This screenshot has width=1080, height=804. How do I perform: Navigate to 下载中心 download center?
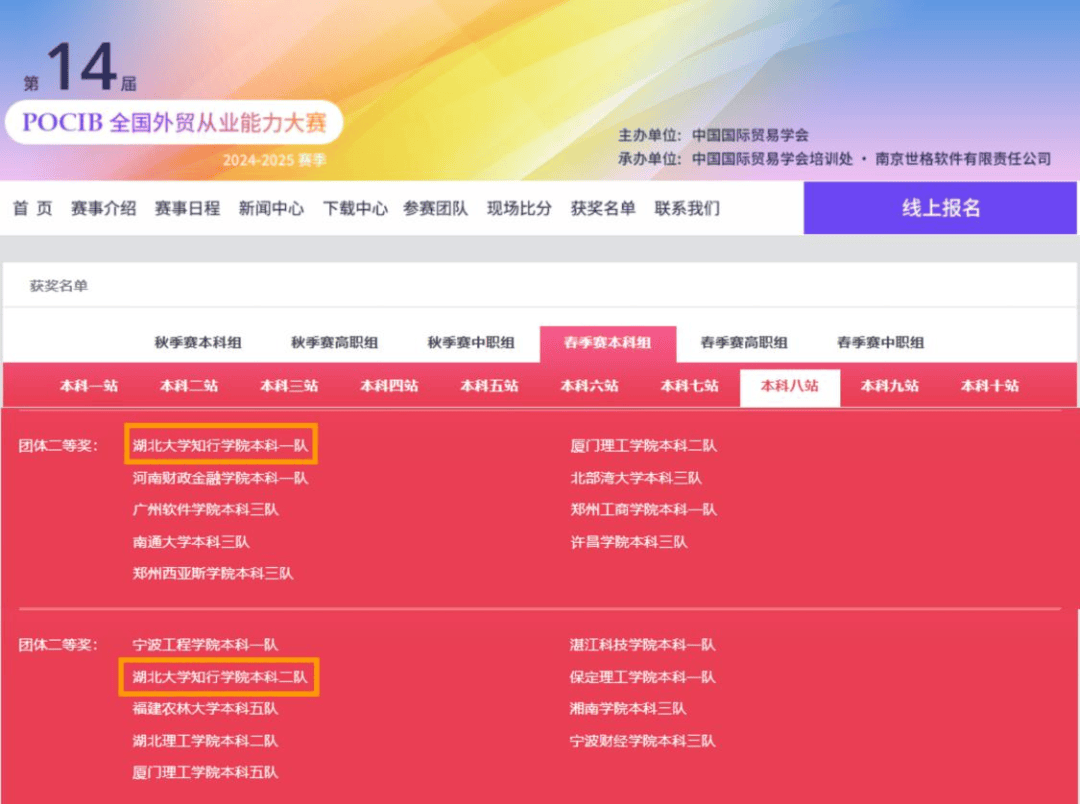[x=355, y=209]
